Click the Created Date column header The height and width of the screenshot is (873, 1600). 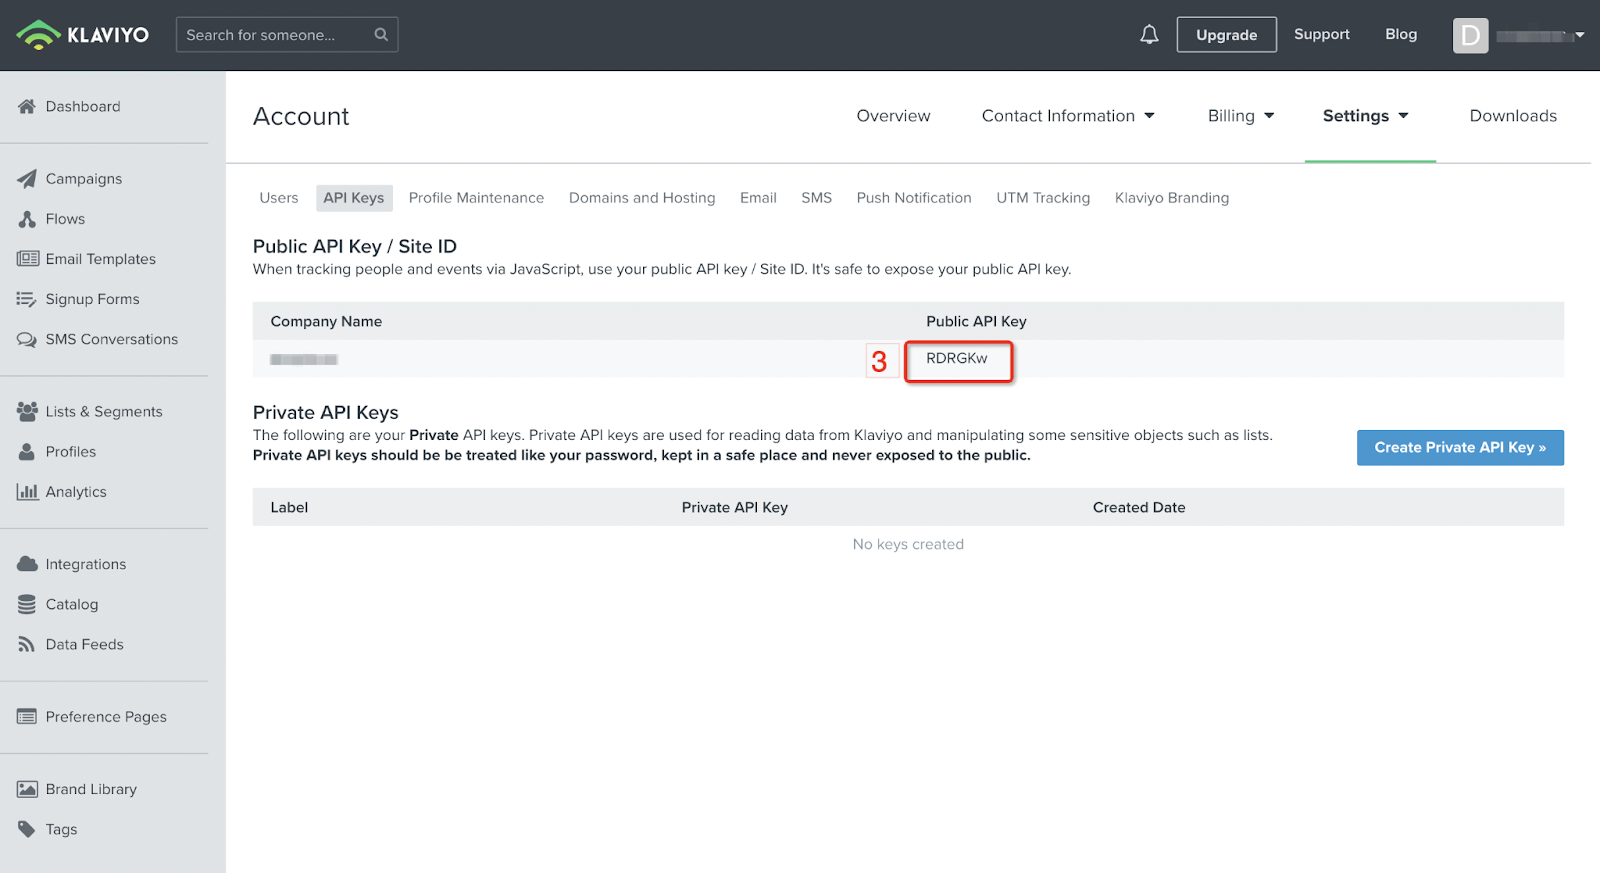click(x=1139, y=507)
